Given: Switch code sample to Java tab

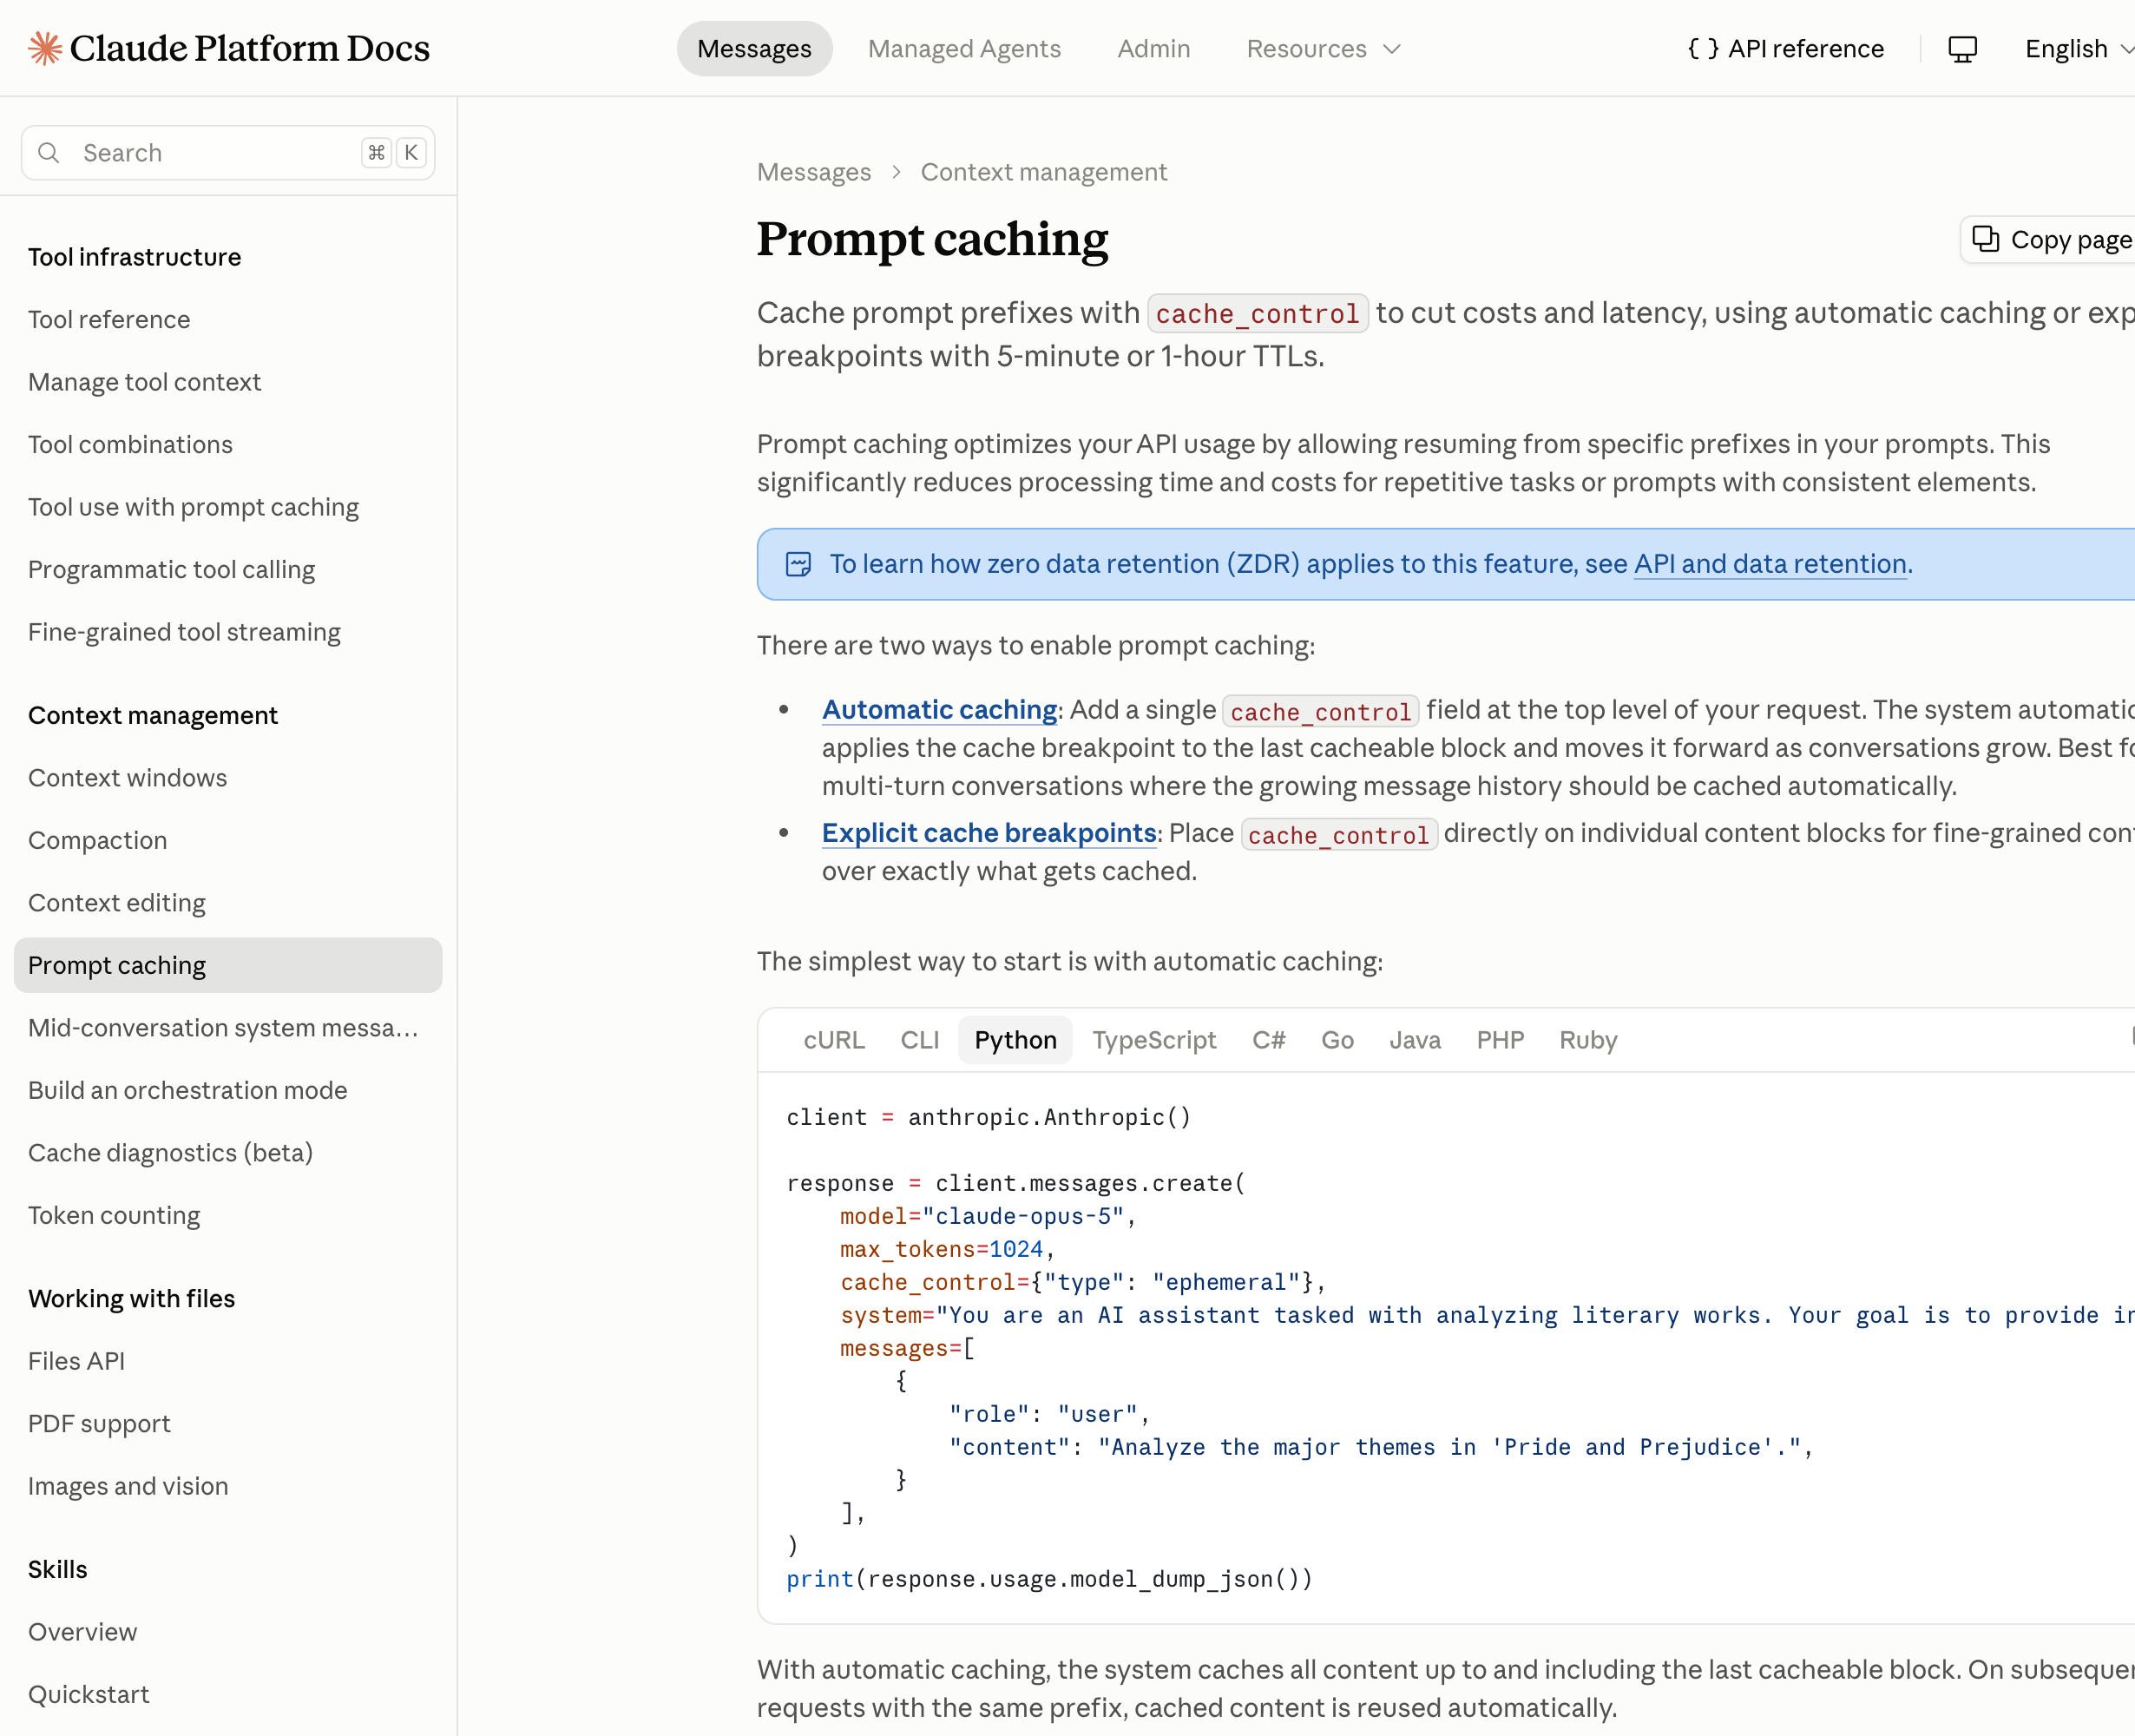Looking at the screenshot, I should 1414,1040.
